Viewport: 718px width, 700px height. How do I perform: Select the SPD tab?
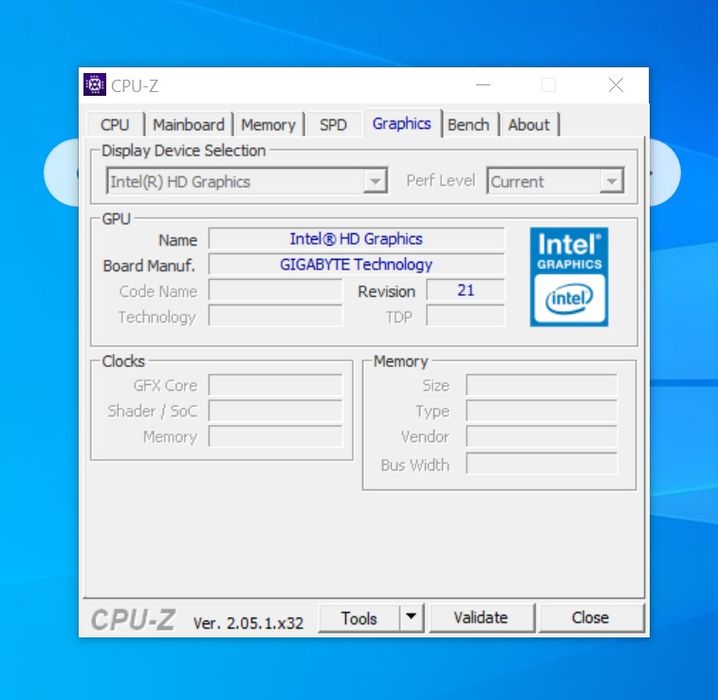[x=333, y=125]
